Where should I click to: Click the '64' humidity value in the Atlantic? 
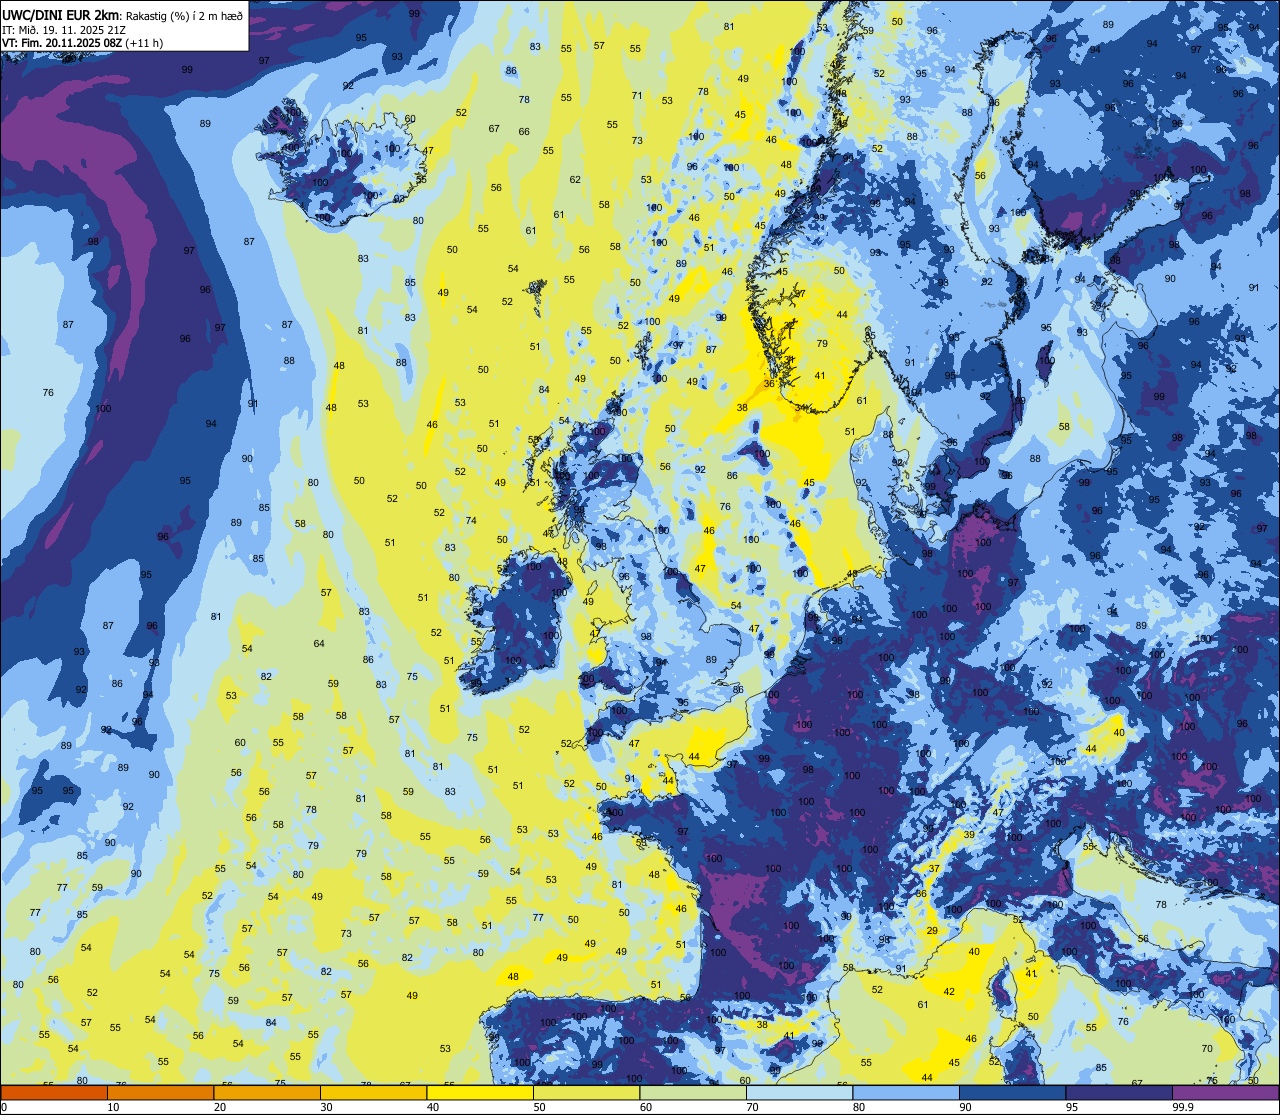(319, 644)
